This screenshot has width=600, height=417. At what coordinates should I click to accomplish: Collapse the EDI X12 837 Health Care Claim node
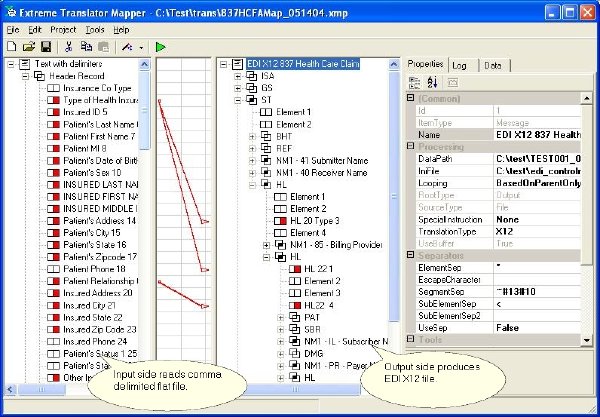tap(224, 64)
